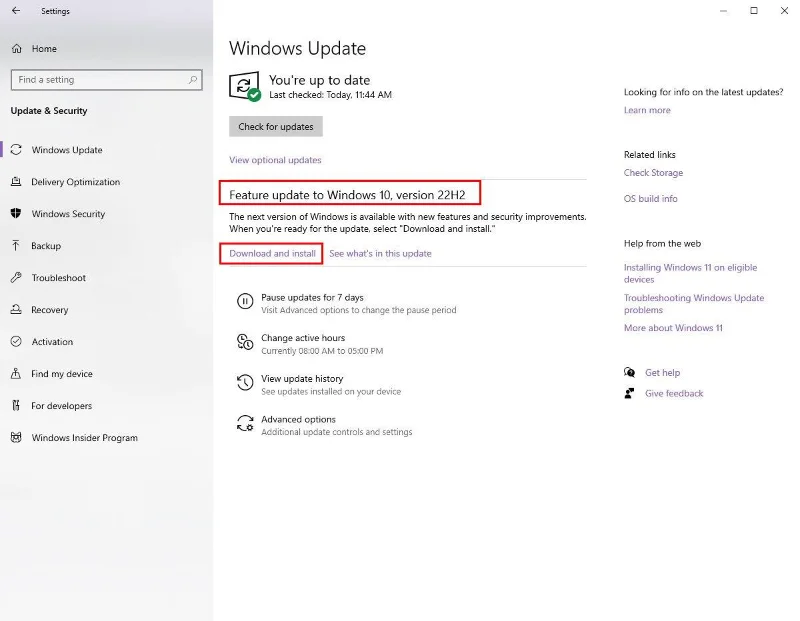
Task: Click the Get help chat bubble icon
Action: (630, 372)
